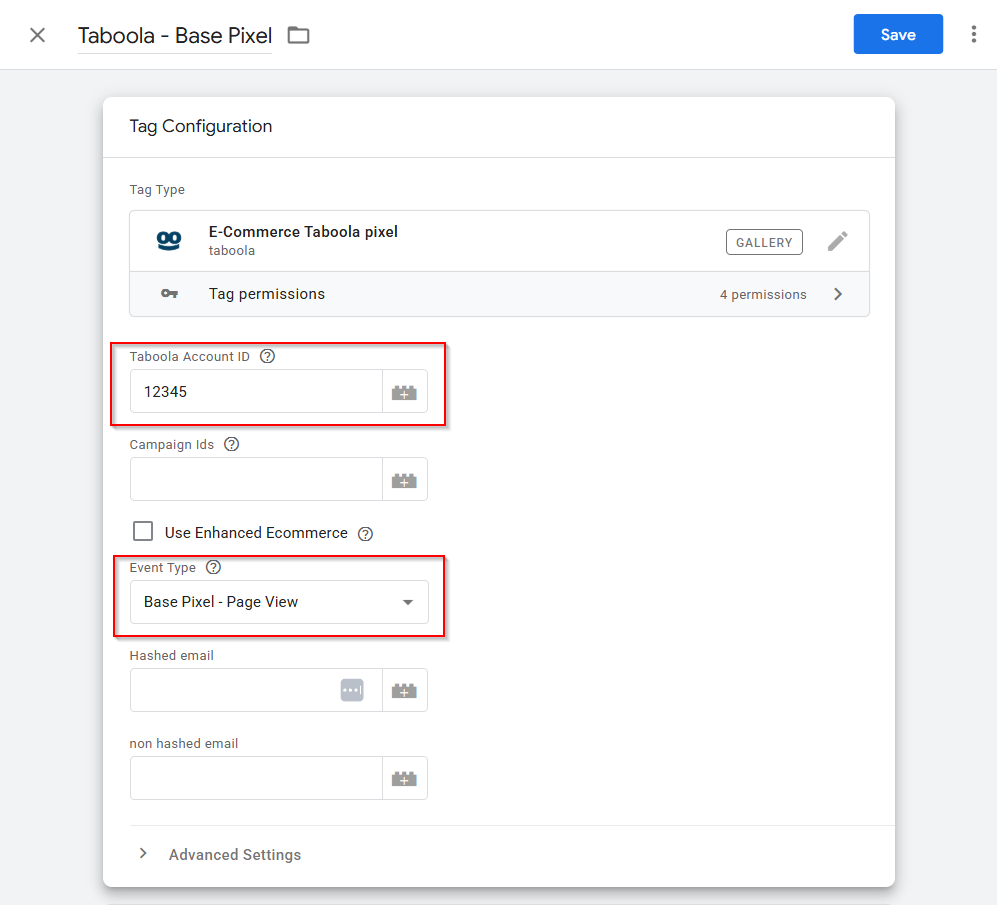
Task: Insert variable for Hashed email field
Action: coord(404,690)
